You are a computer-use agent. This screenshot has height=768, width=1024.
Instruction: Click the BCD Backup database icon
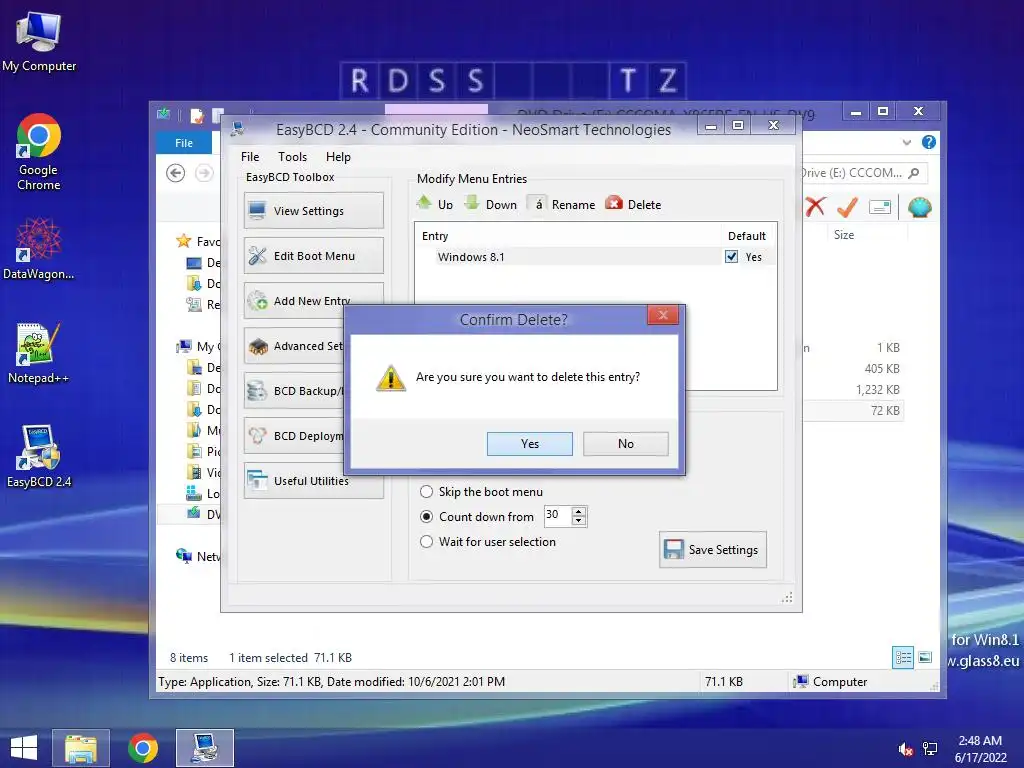pos(257,391)
